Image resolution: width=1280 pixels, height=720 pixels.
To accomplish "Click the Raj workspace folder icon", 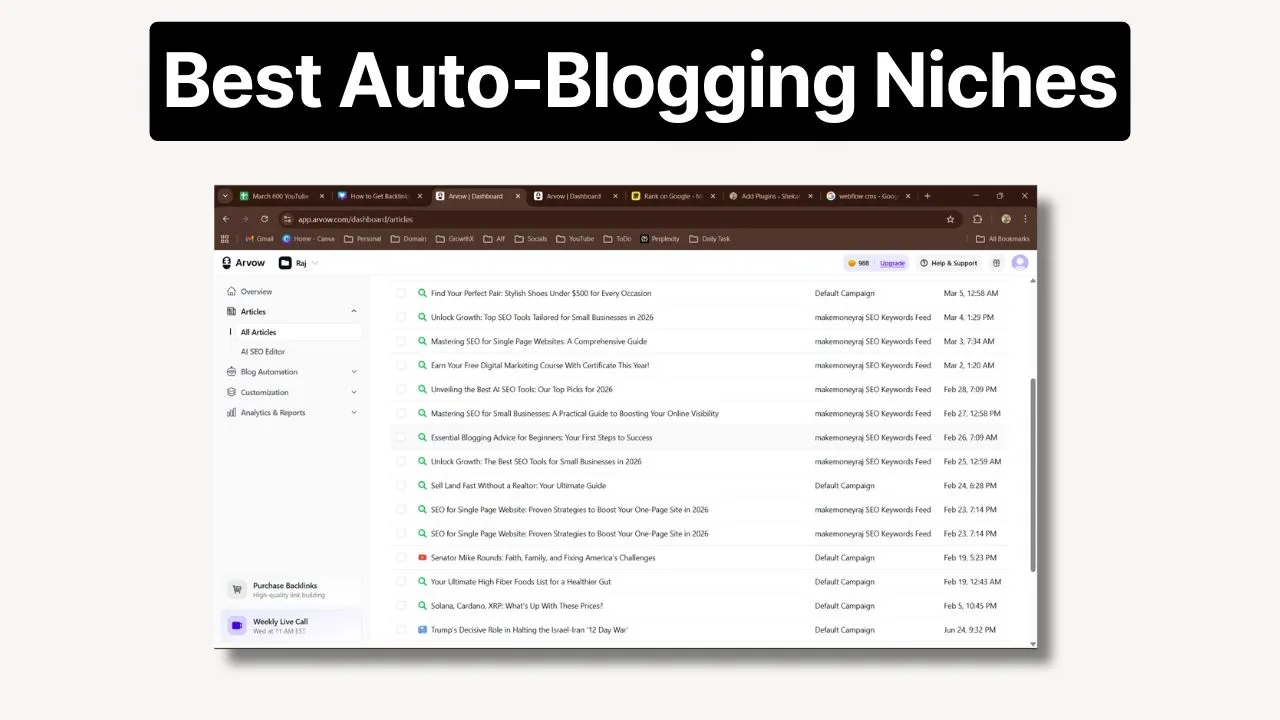I will [x=285, y=263].
